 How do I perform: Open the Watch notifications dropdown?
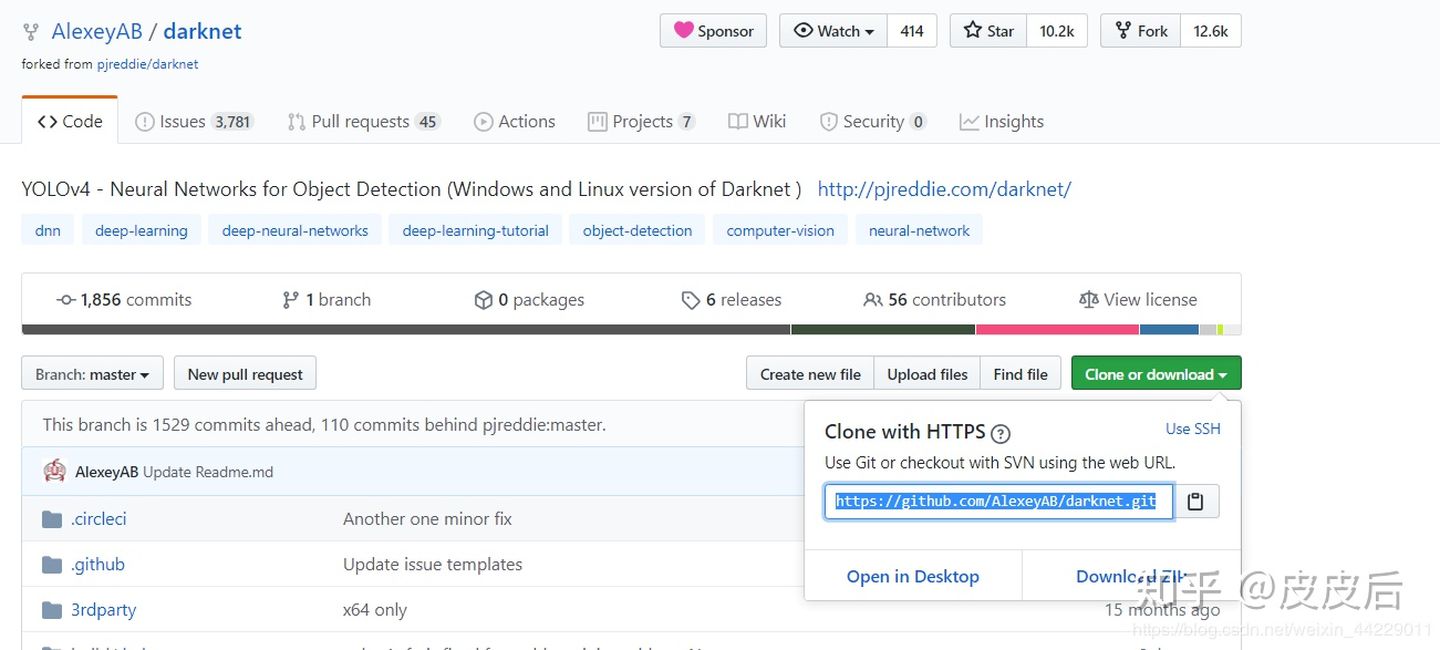click(833, 31)
